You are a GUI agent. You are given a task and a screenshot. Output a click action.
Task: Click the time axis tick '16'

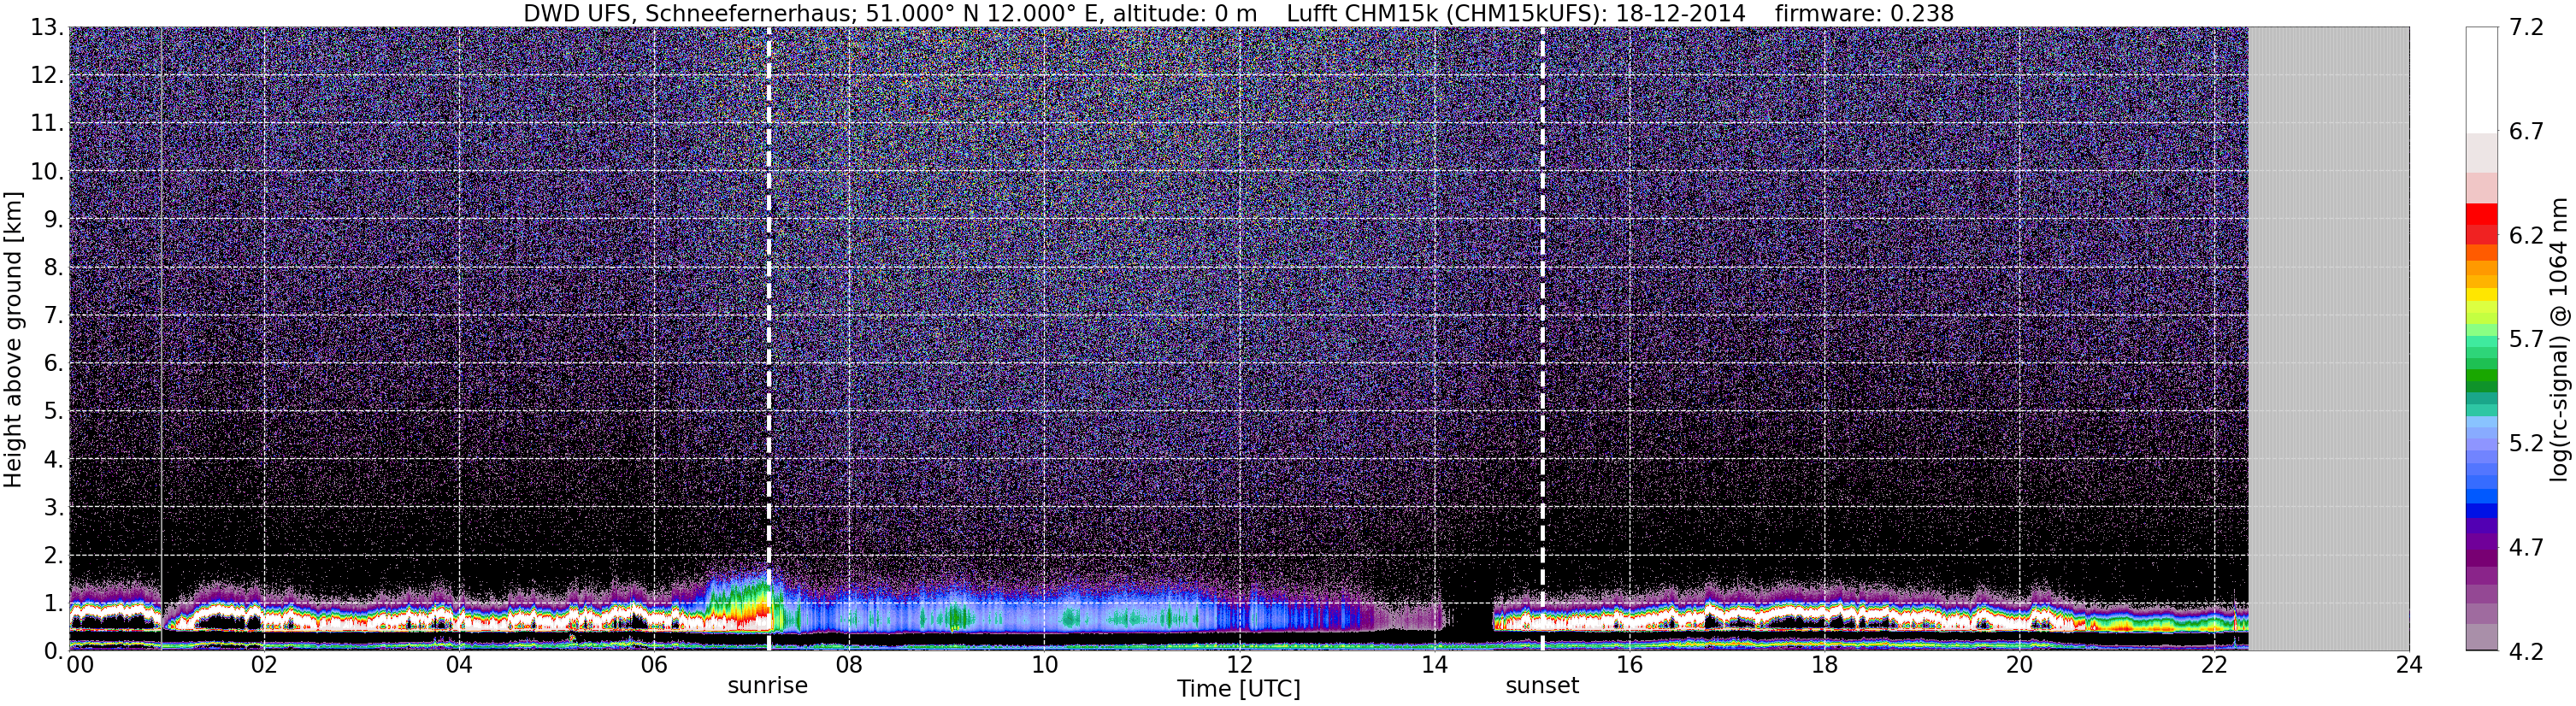click(x=1629, y=665)
